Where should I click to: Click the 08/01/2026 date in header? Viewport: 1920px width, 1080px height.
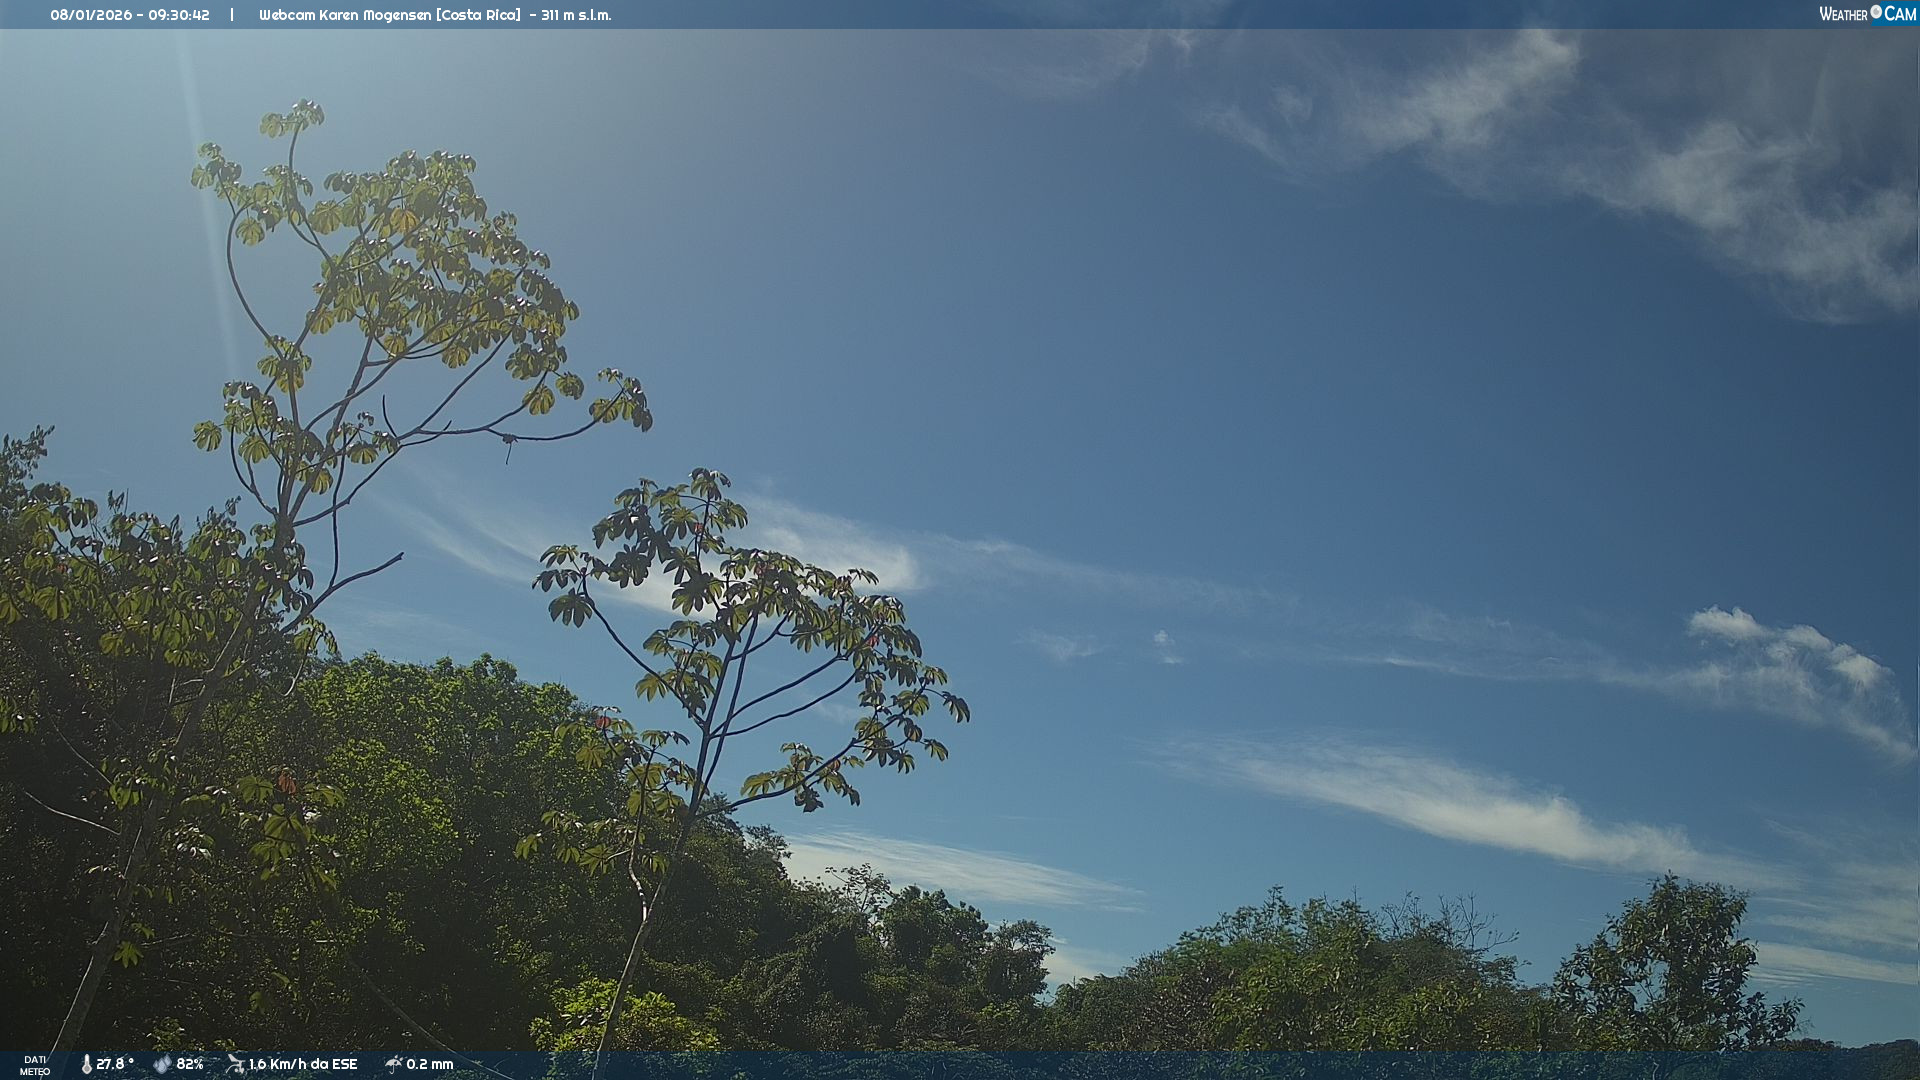pyautogui.click(x=91, y=15)
